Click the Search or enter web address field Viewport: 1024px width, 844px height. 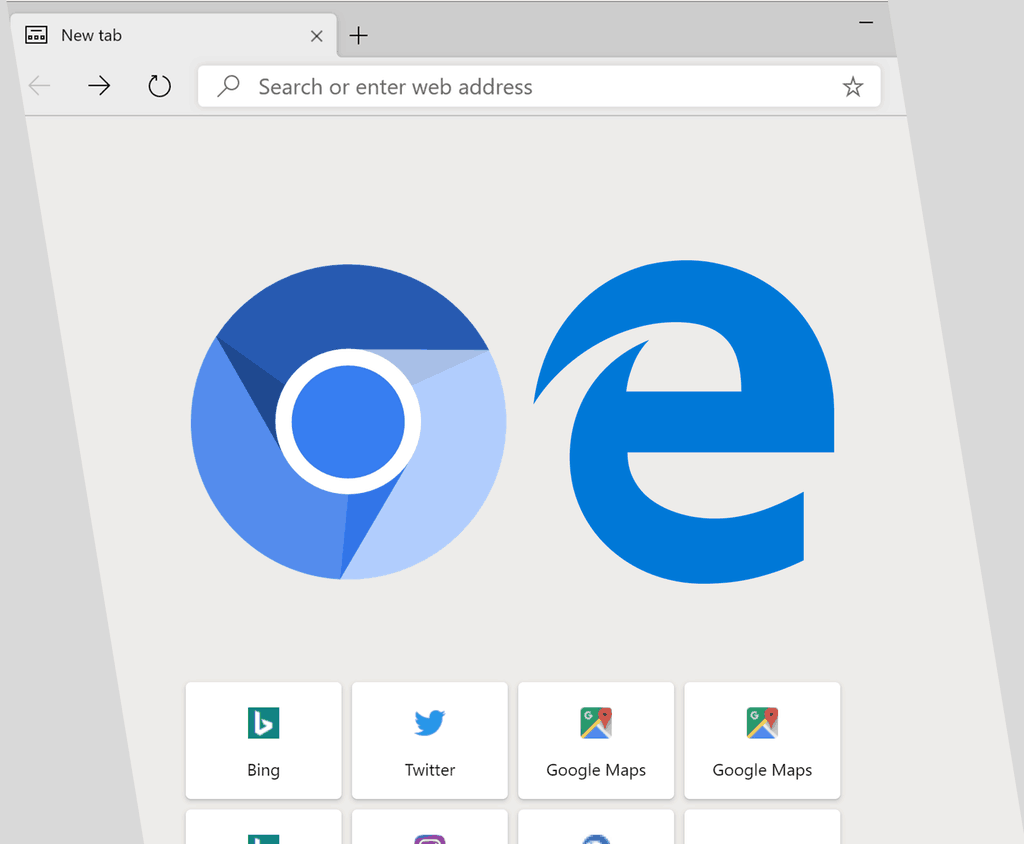point(539,86)
